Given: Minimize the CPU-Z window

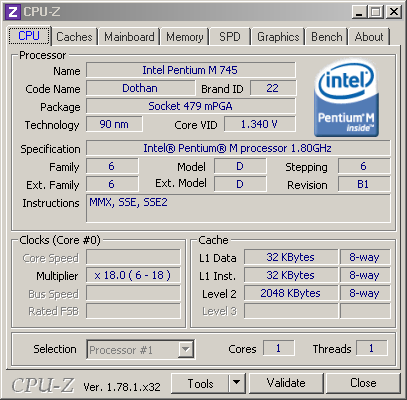Looking at the screenshot, I should tap(359, 12).
